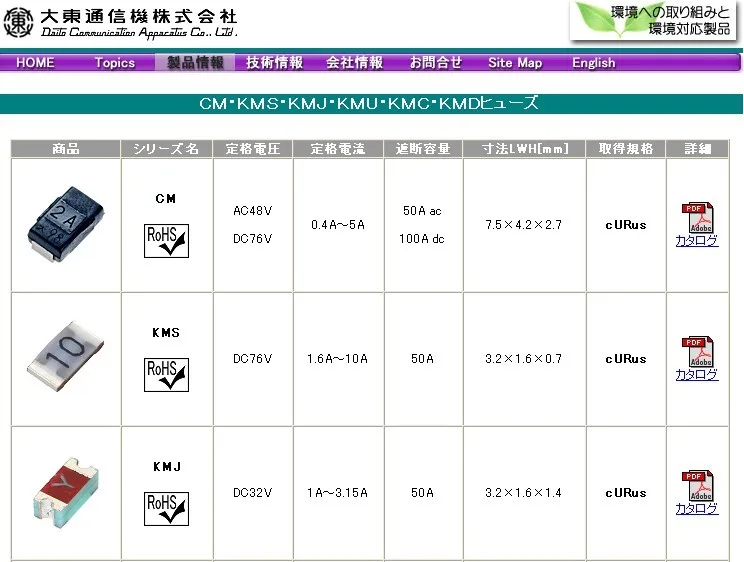Viewport: 744px width, 562px height.
Task: Click the 50A value in KMJ row
Action: [422, 493]
